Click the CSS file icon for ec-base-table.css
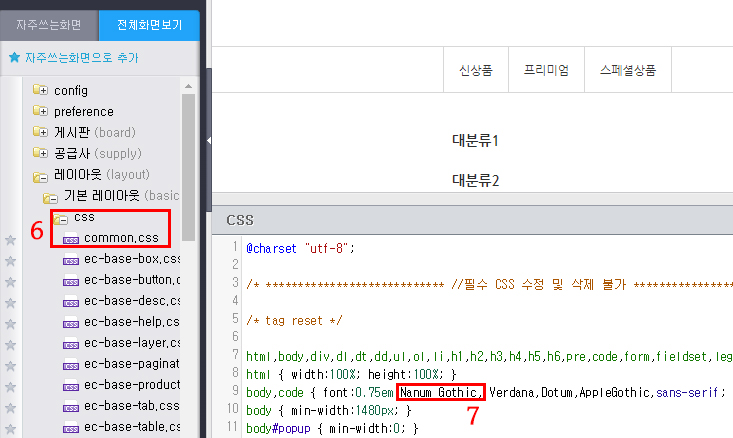The width and height of the screenshot is (733, 438). pos(71,428)
